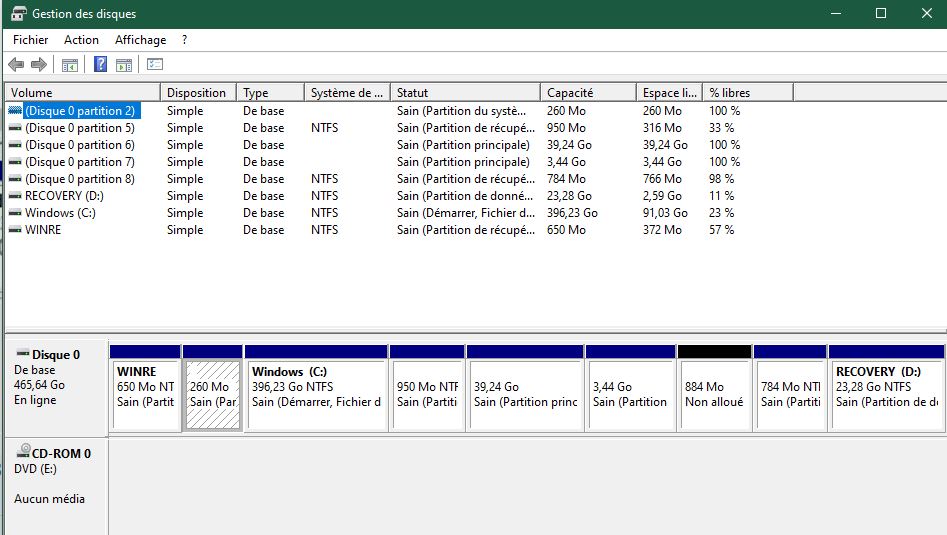Select the 950 Mo NTFS partition block
This screenshot has width=947, height=535.
click(427, 388)
